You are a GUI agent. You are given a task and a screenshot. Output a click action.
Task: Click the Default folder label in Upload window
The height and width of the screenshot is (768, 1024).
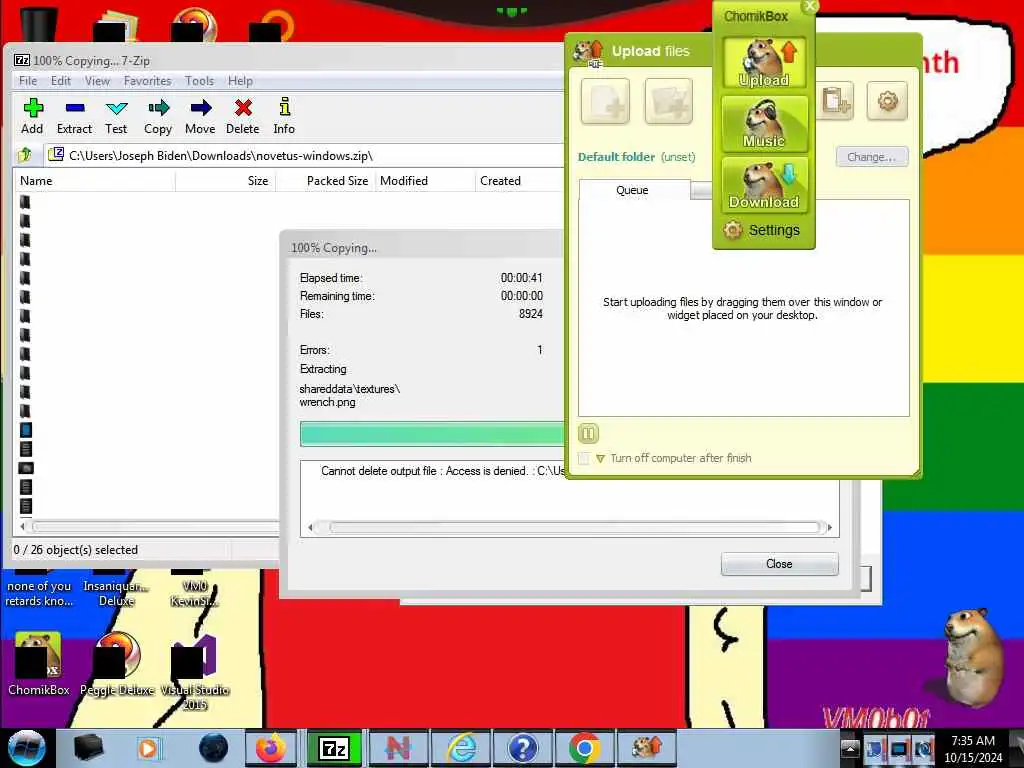616,157
